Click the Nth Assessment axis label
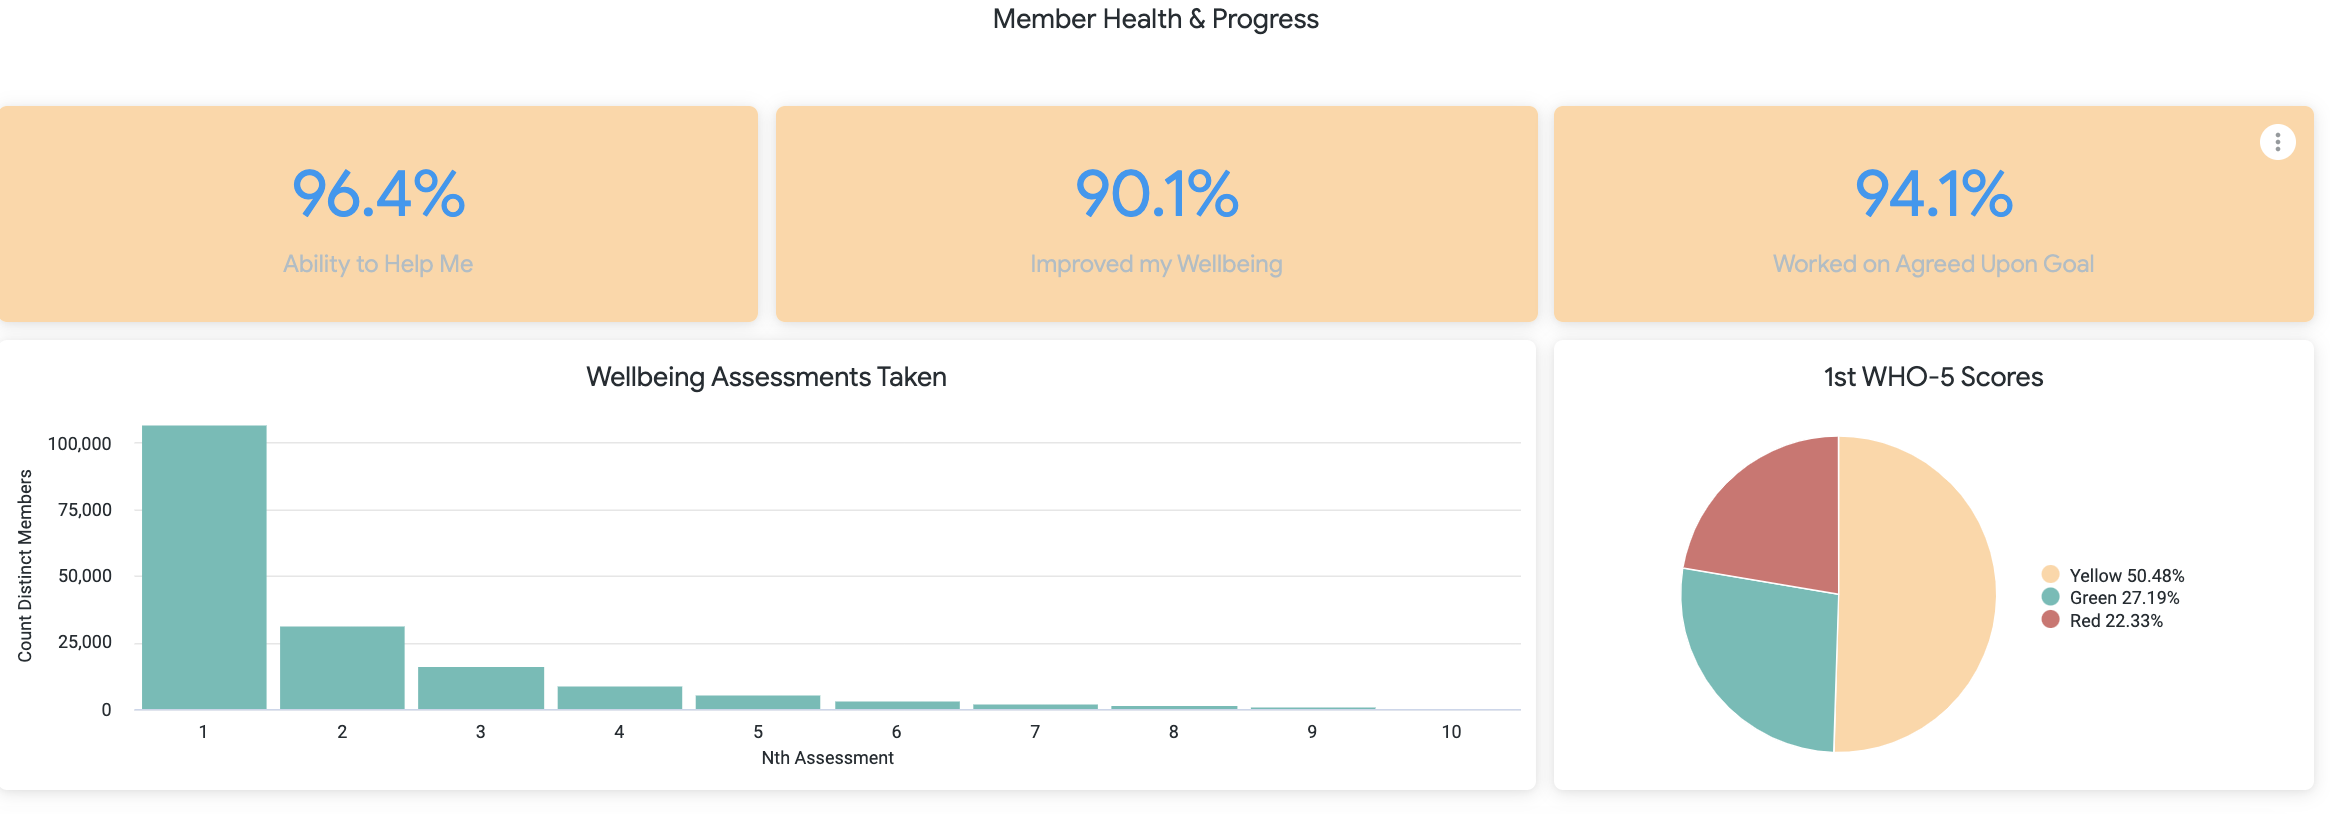 pos(827,758)
